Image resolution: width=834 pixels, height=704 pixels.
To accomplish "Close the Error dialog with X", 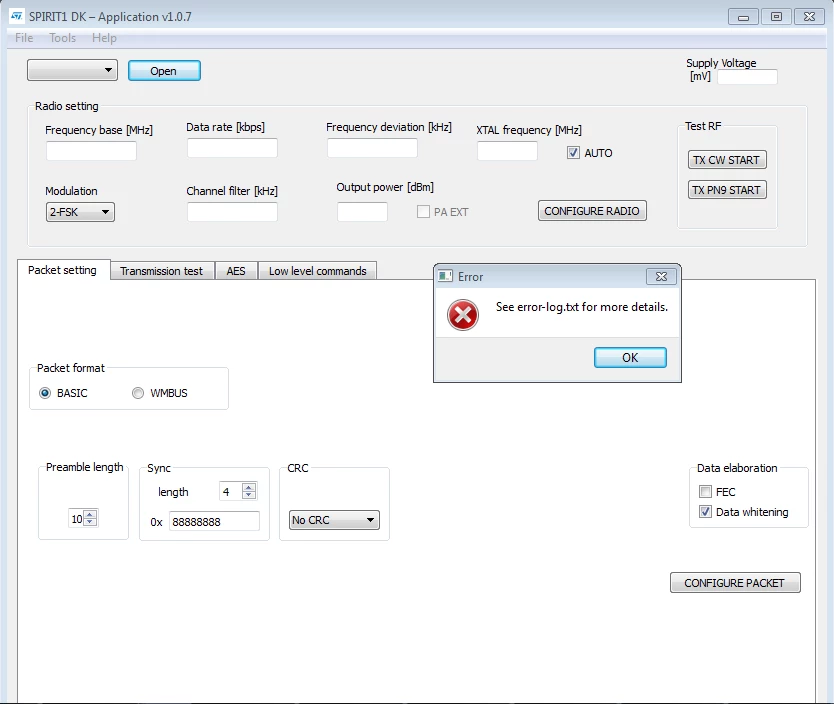I will [x=661, y=276].
